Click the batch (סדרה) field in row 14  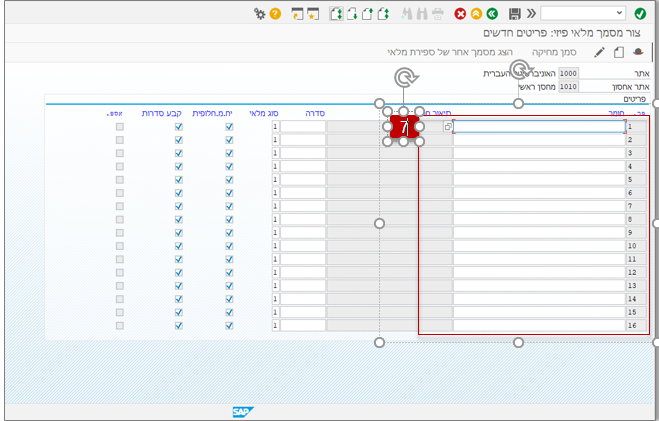tap(303, 299)
